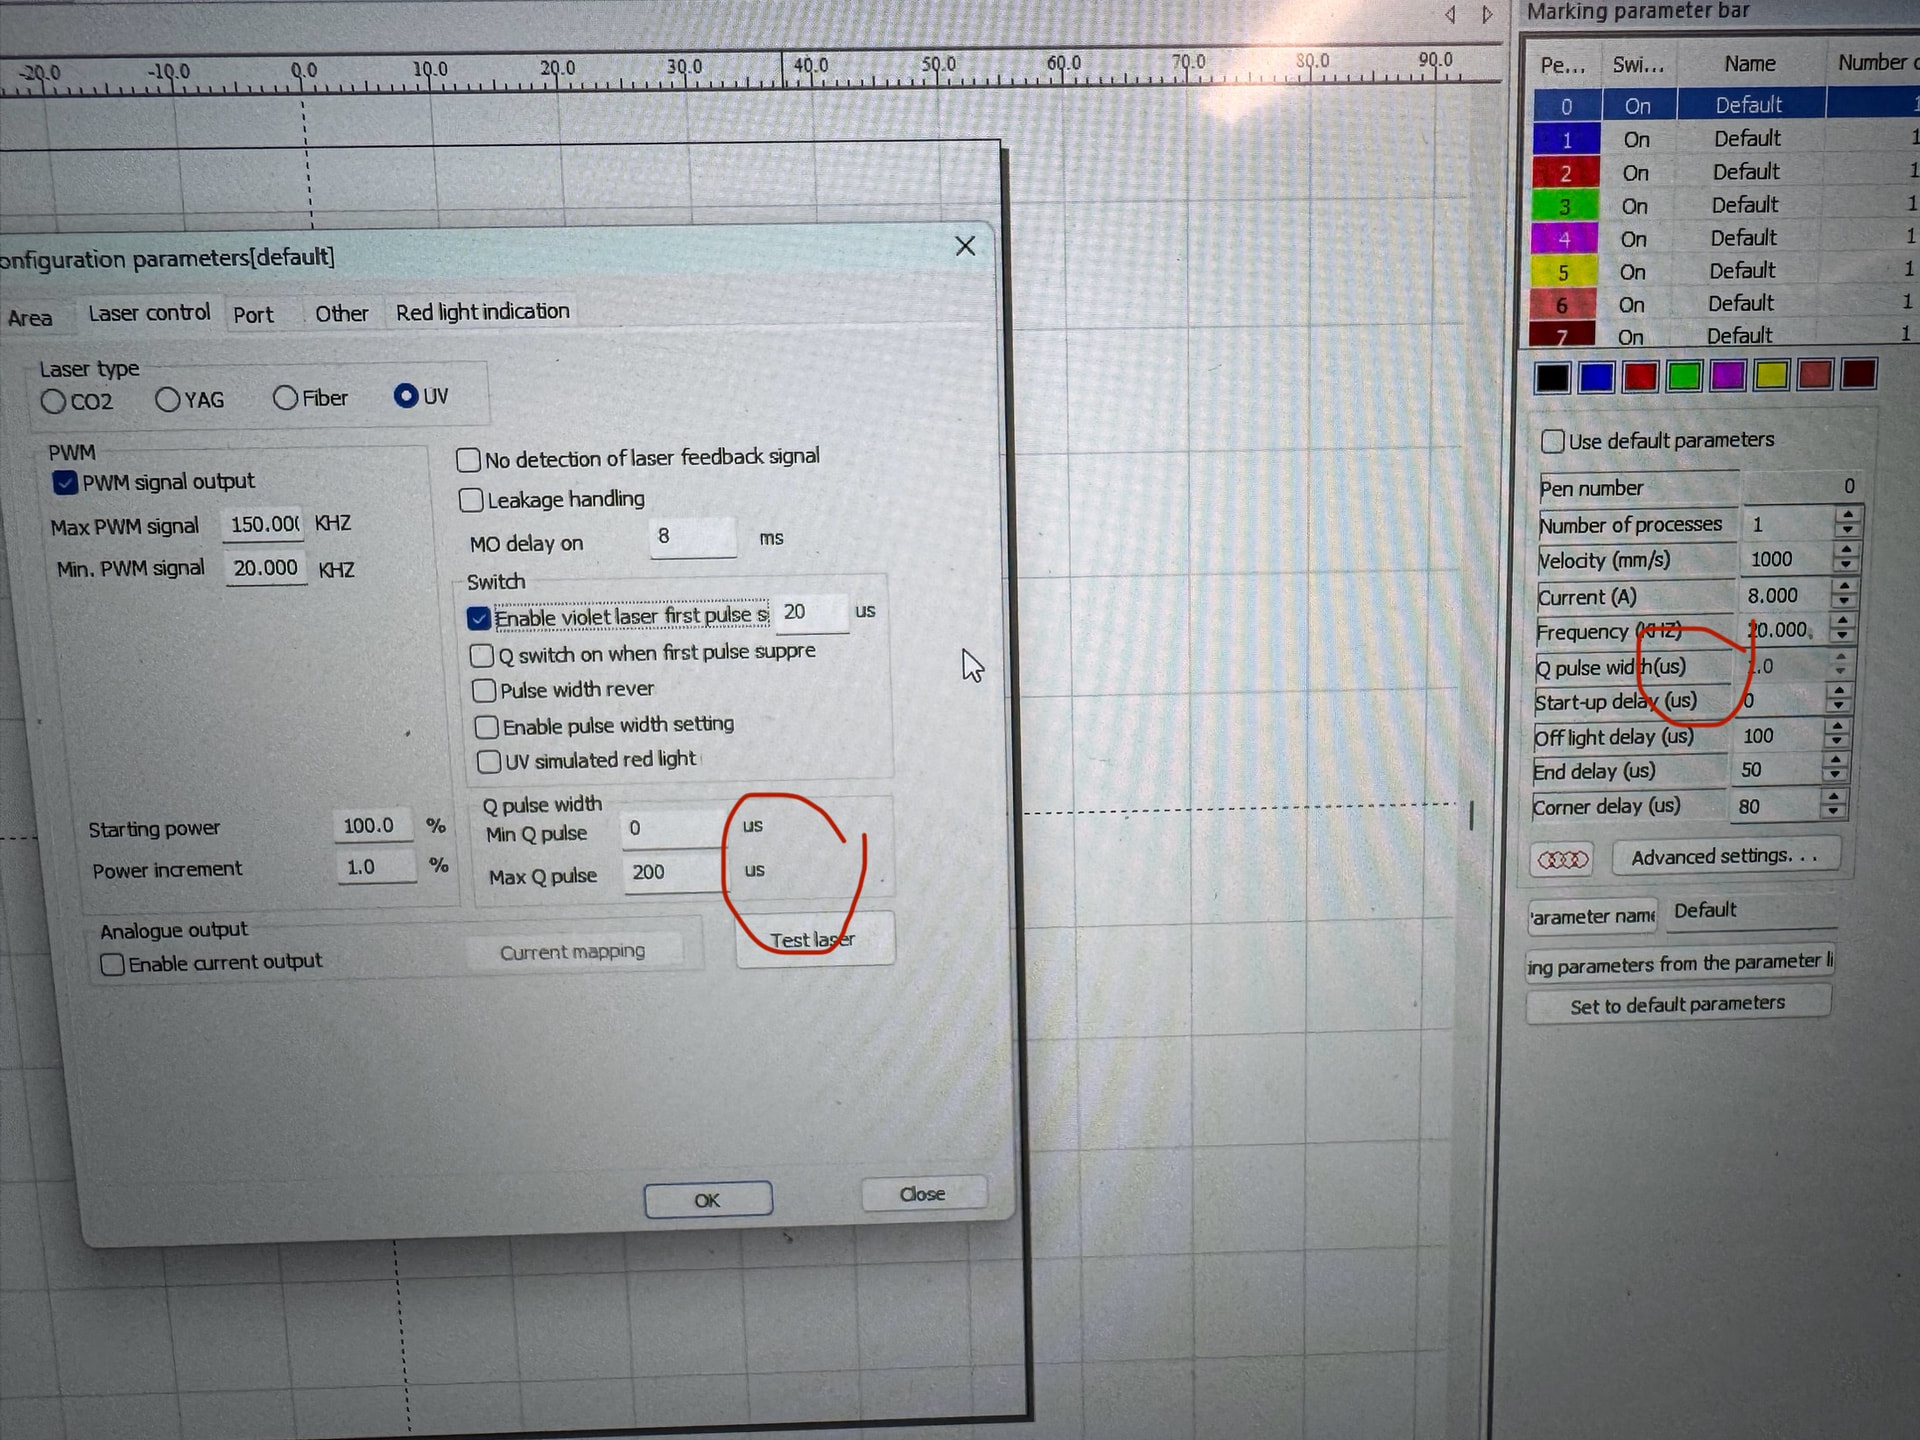Uncheck PWM signal output
The height and width of the screenshot is (1440, 1920).
pyautogui.click(x=65, y=483)
